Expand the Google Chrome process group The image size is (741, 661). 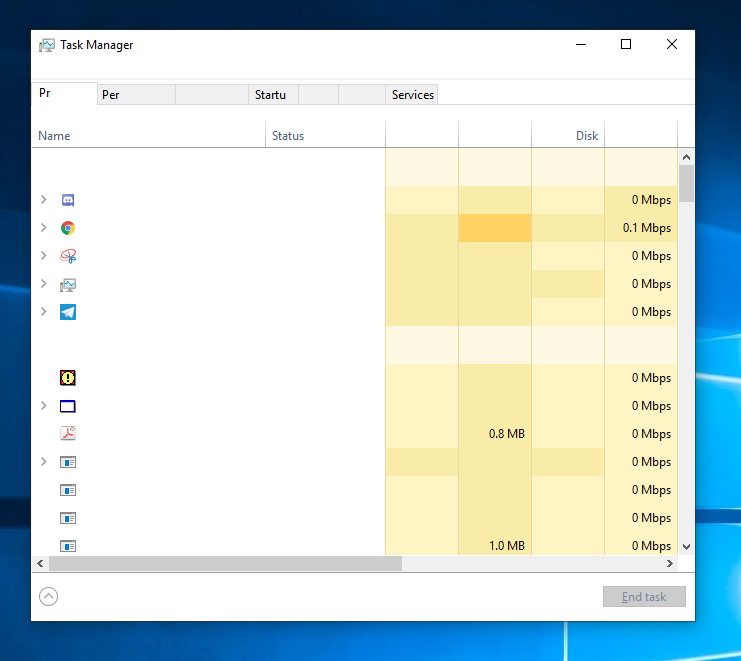[x=43, y=228]
